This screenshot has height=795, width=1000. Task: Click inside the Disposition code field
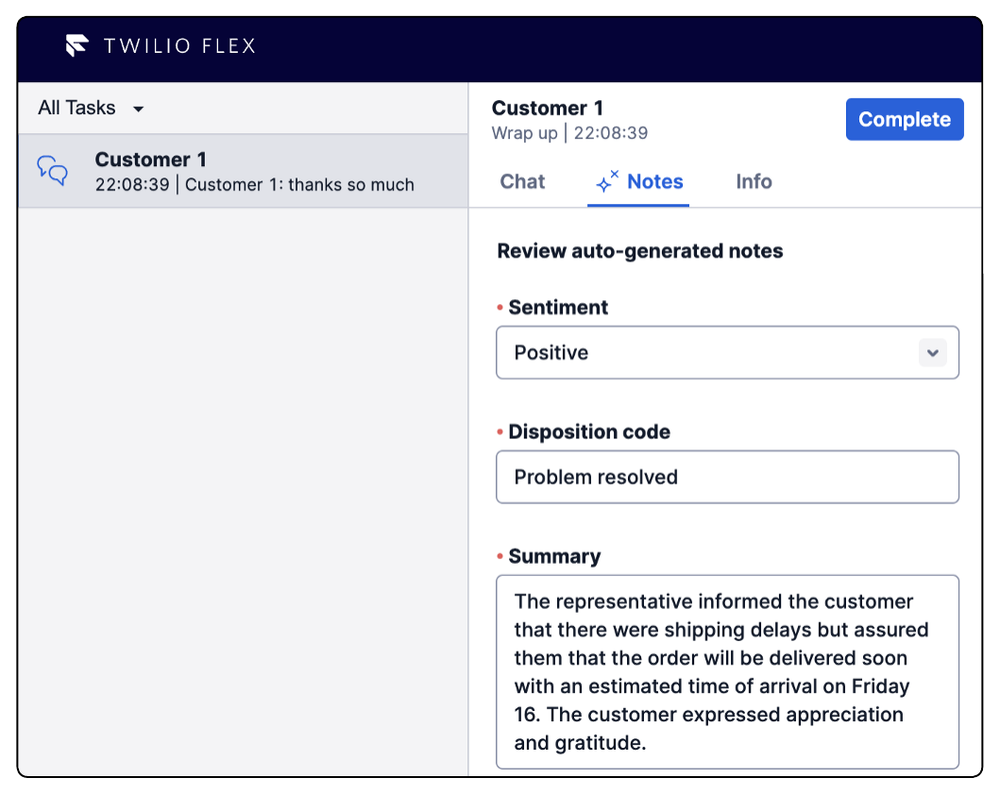pyautogui.click(x=727, y=477)
